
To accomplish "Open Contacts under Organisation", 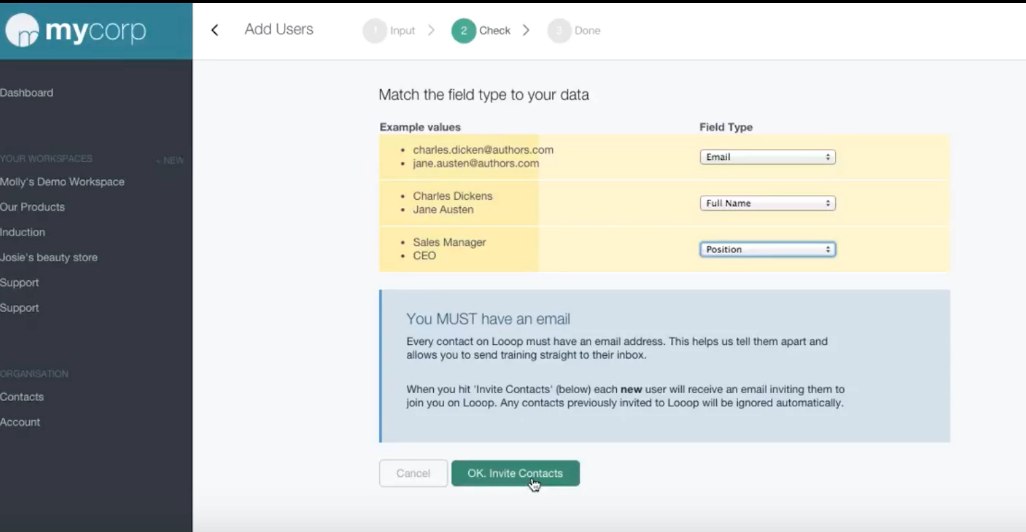I will [22, 397].
